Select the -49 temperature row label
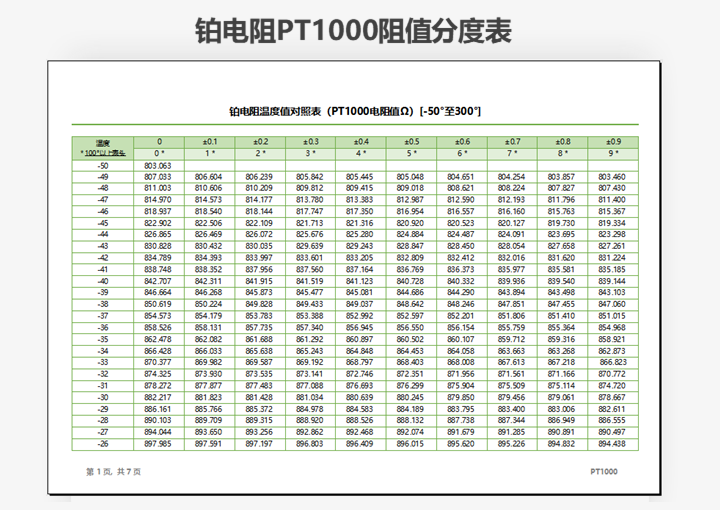720x510 pixels. coord(103,177)
